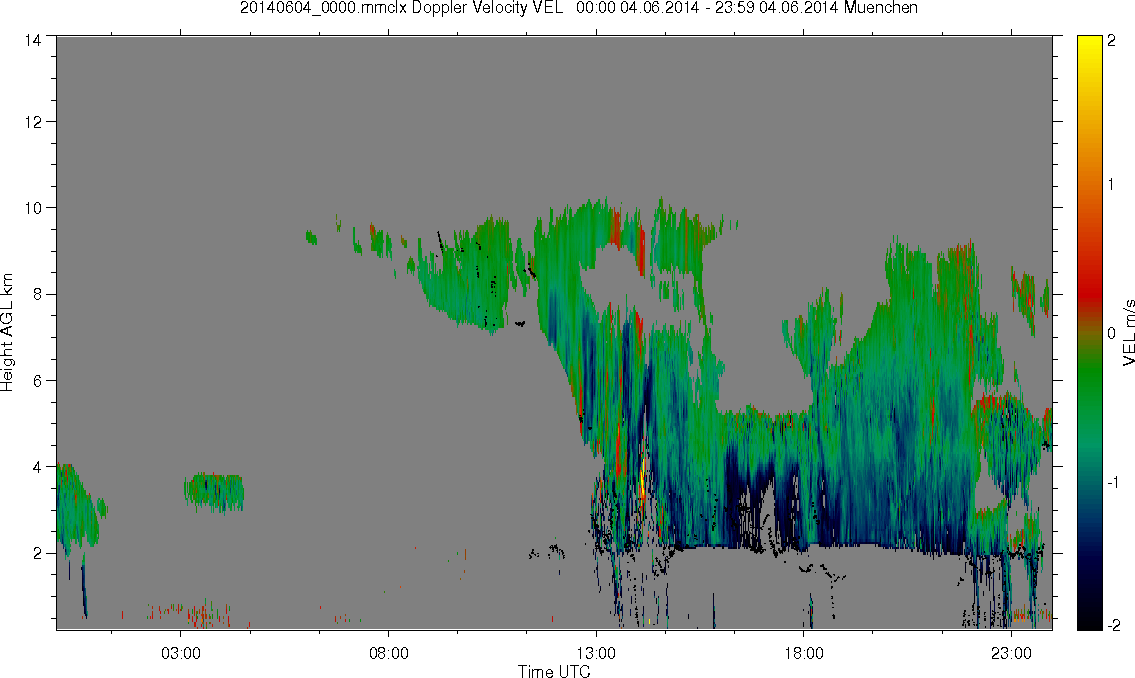The height and width of the screenshot is (678, 1135).
Task: Click the 6 km height tick label
Action: 36,381
